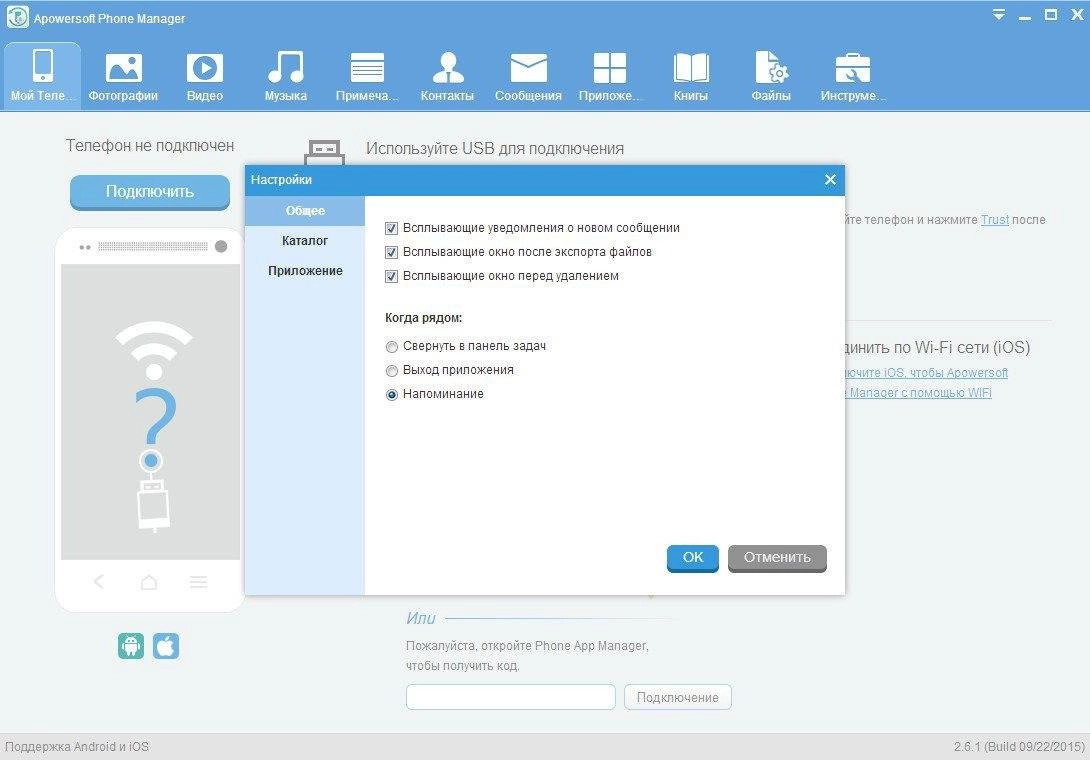Viewport: 1090px width, 760px height.
Task: Focus the connection code input field
Action: (511, 697)
